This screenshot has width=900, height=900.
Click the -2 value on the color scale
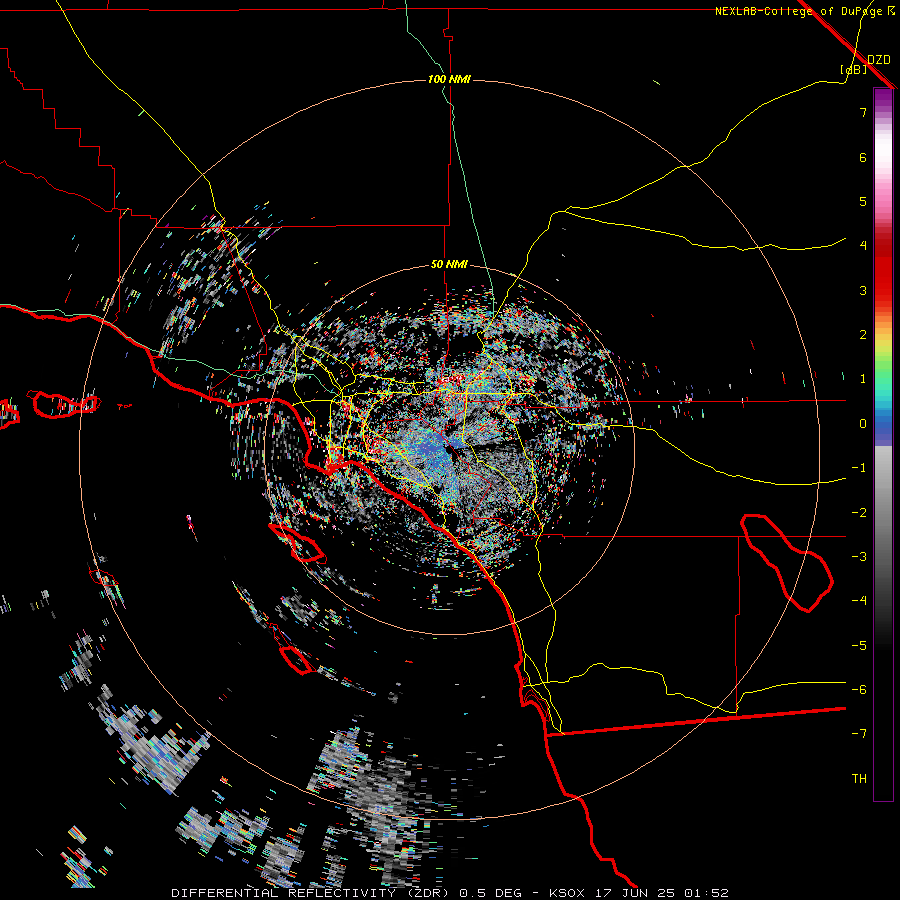(859, 513)
